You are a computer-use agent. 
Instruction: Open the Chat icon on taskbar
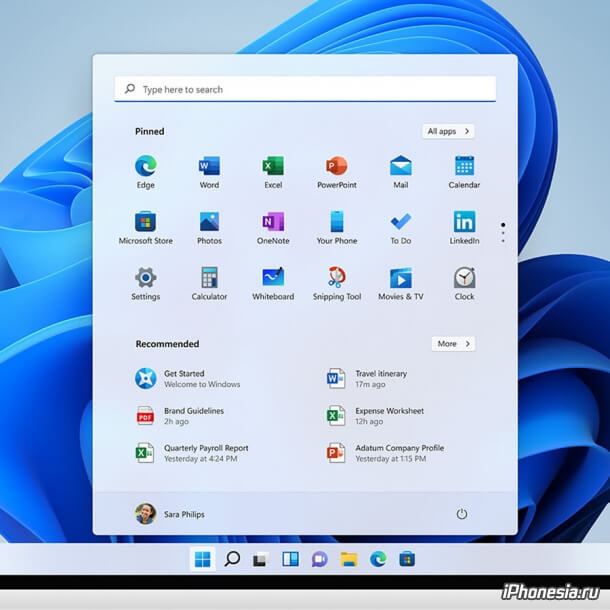[319, 559]
